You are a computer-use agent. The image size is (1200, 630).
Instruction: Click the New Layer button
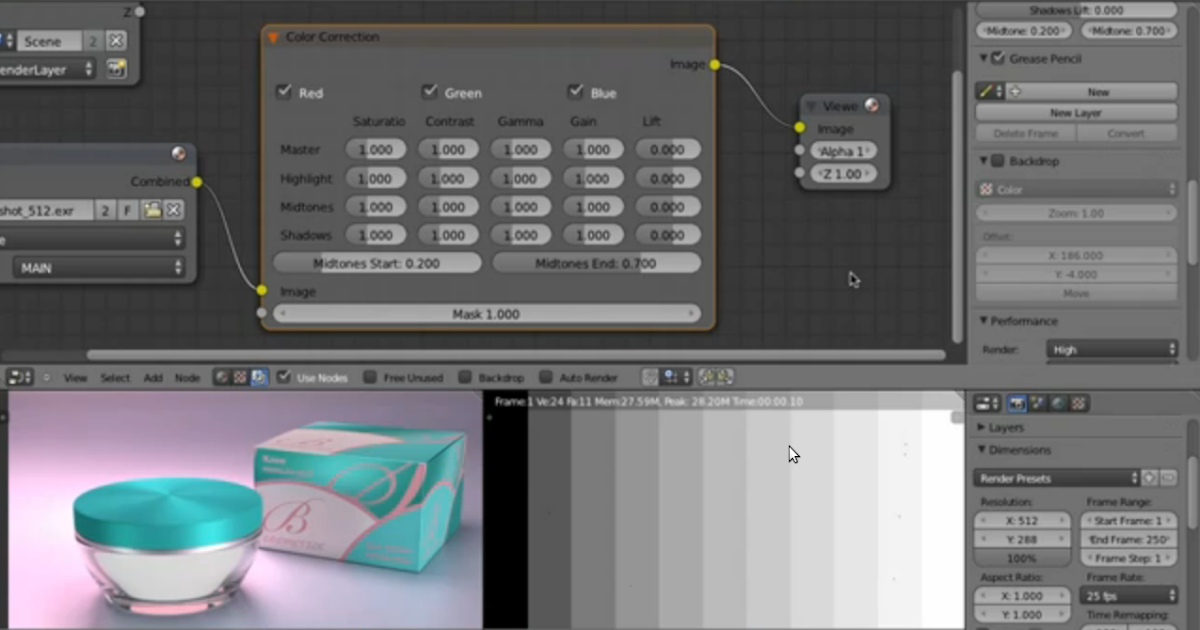pos(1076,112)
